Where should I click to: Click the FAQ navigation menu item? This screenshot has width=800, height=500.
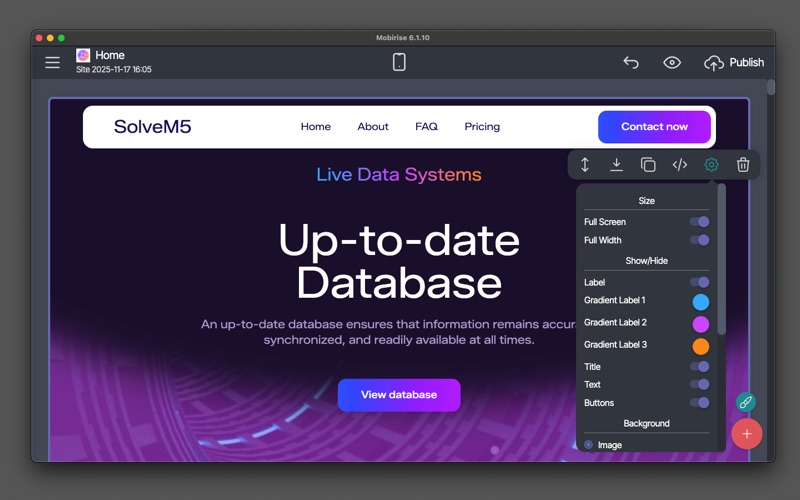tap(427, 127)
